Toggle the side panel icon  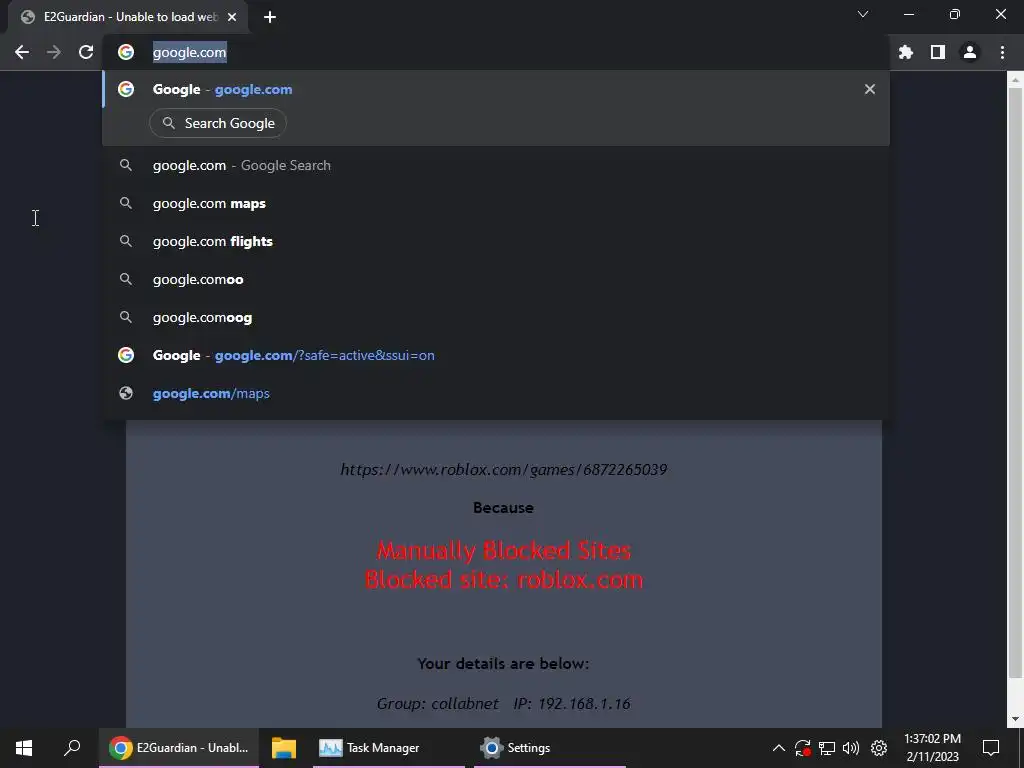point(938,52)
